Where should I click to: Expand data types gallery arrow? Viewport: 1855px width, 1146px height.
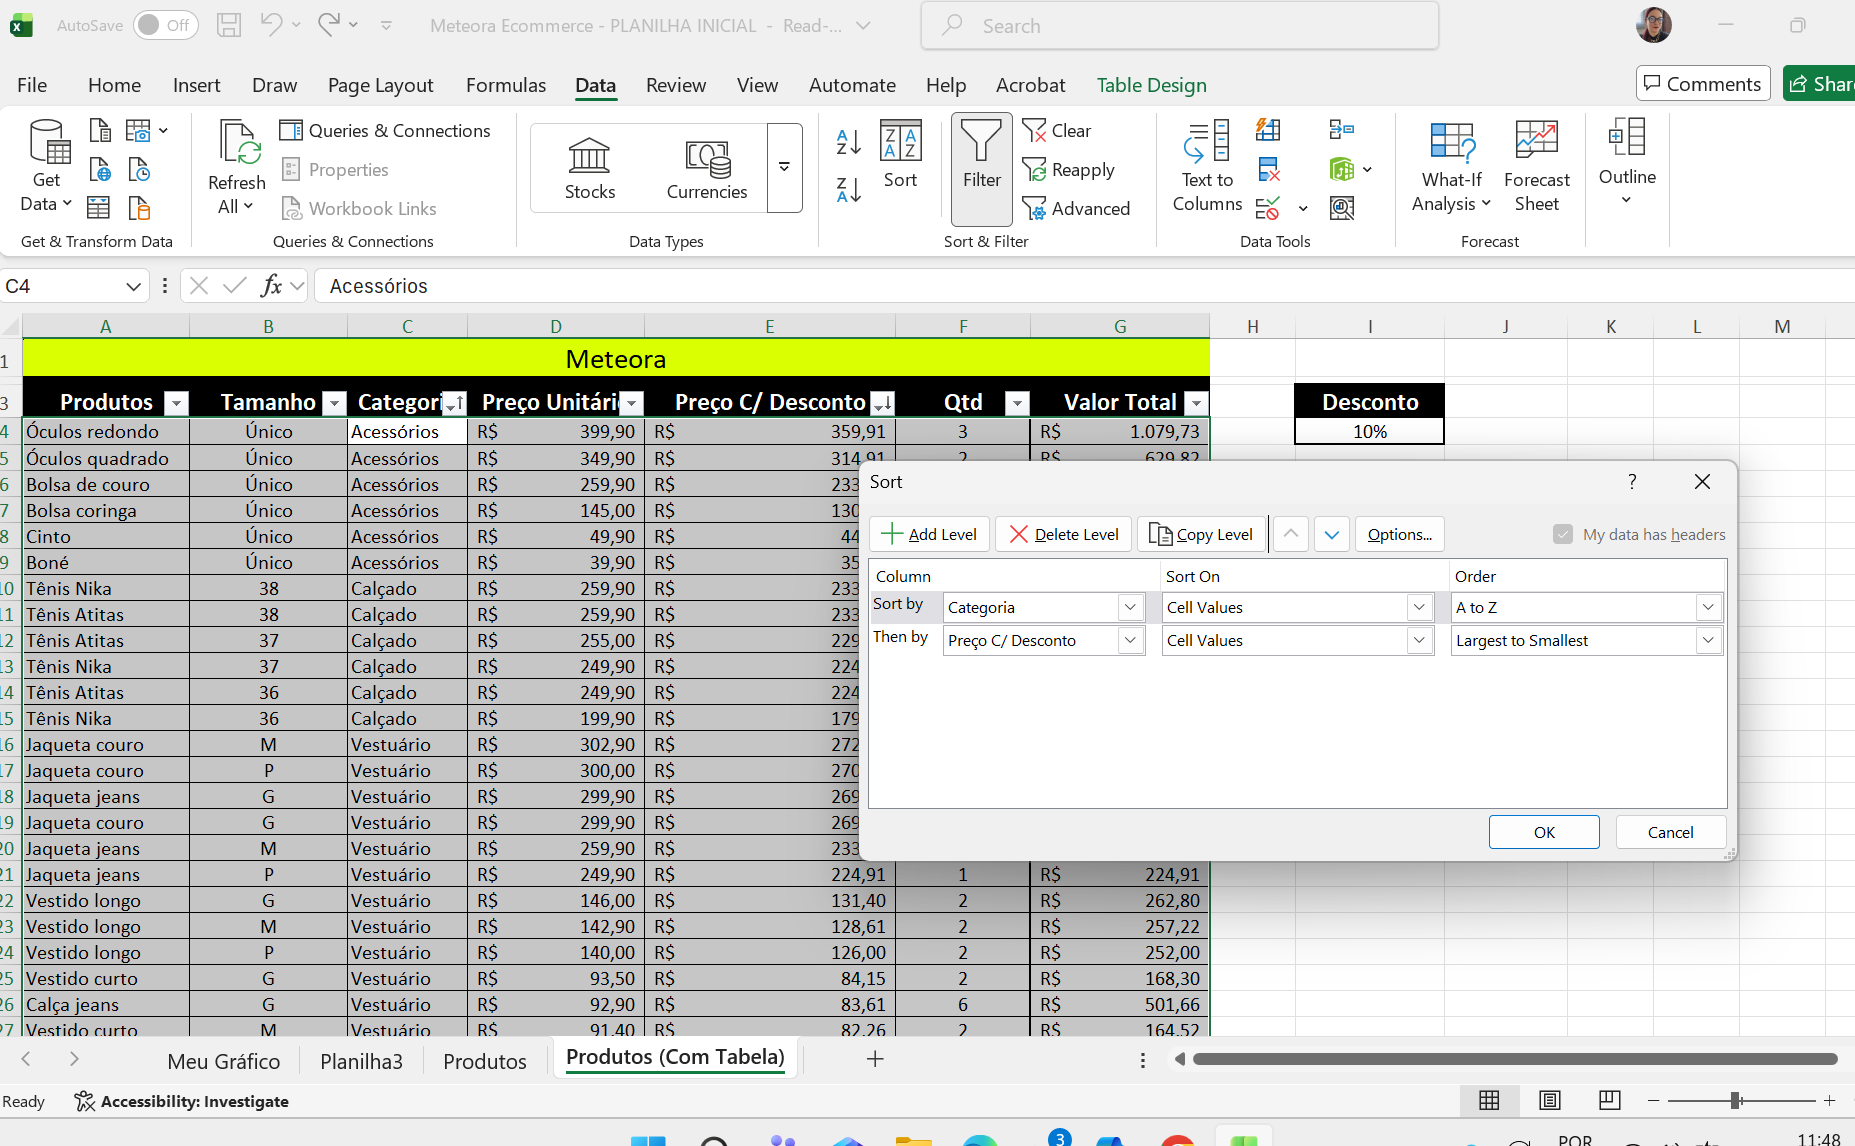(785, 168)
